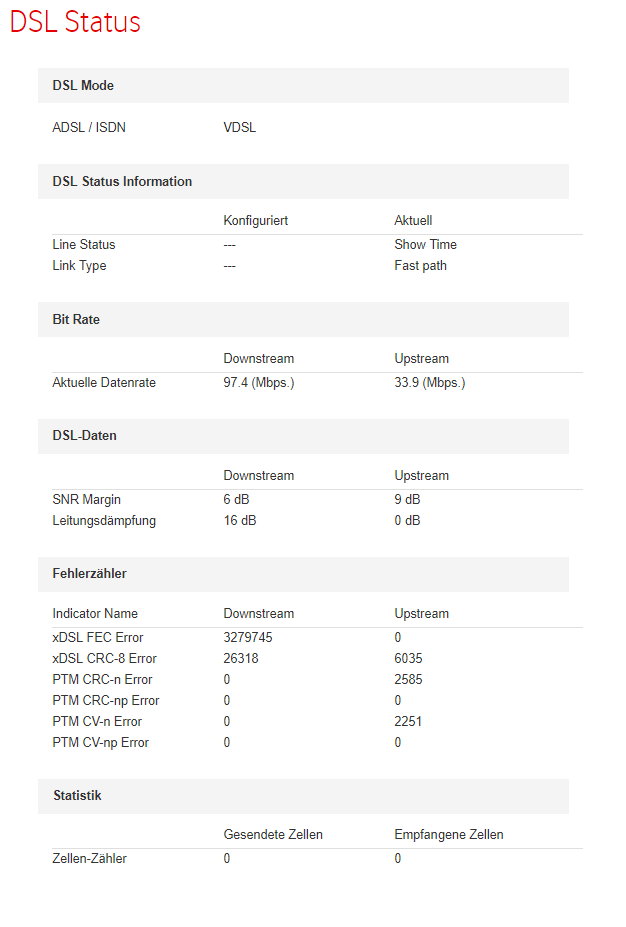Click the 6 dB SNR Margin value
The height and width of the screenshot is (927, 626).
pyautogui.click(x=237, y=500)
